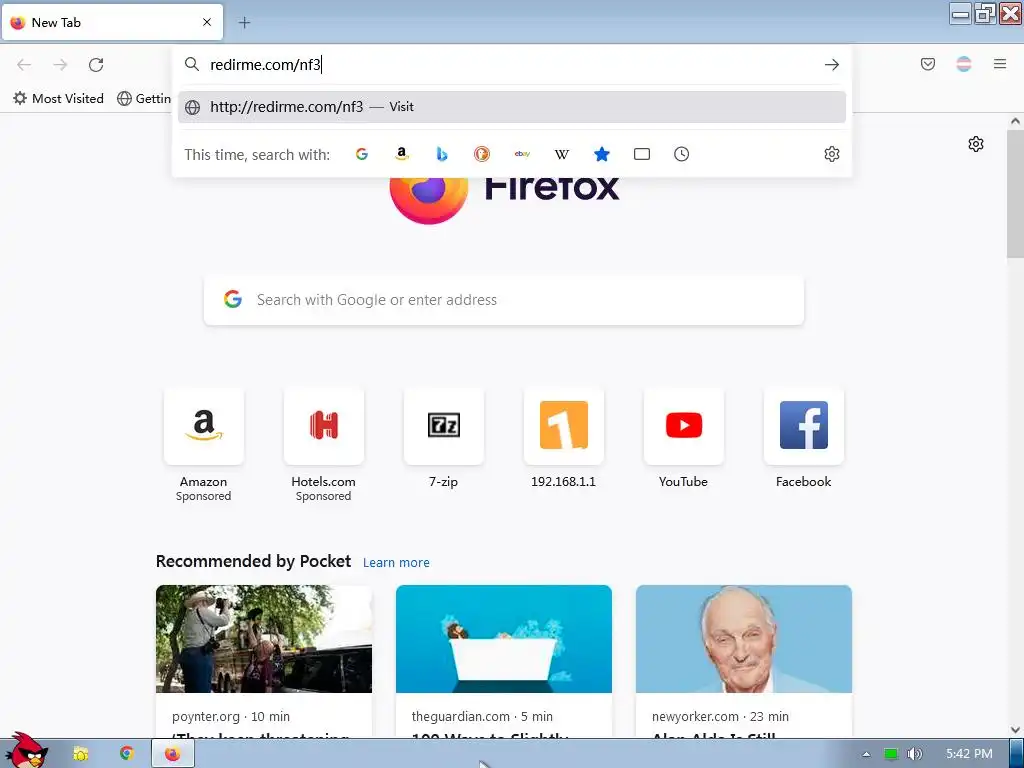The image size is (1024, 768).
Task: Open Save to Pocket button
Action: [927, 64]
